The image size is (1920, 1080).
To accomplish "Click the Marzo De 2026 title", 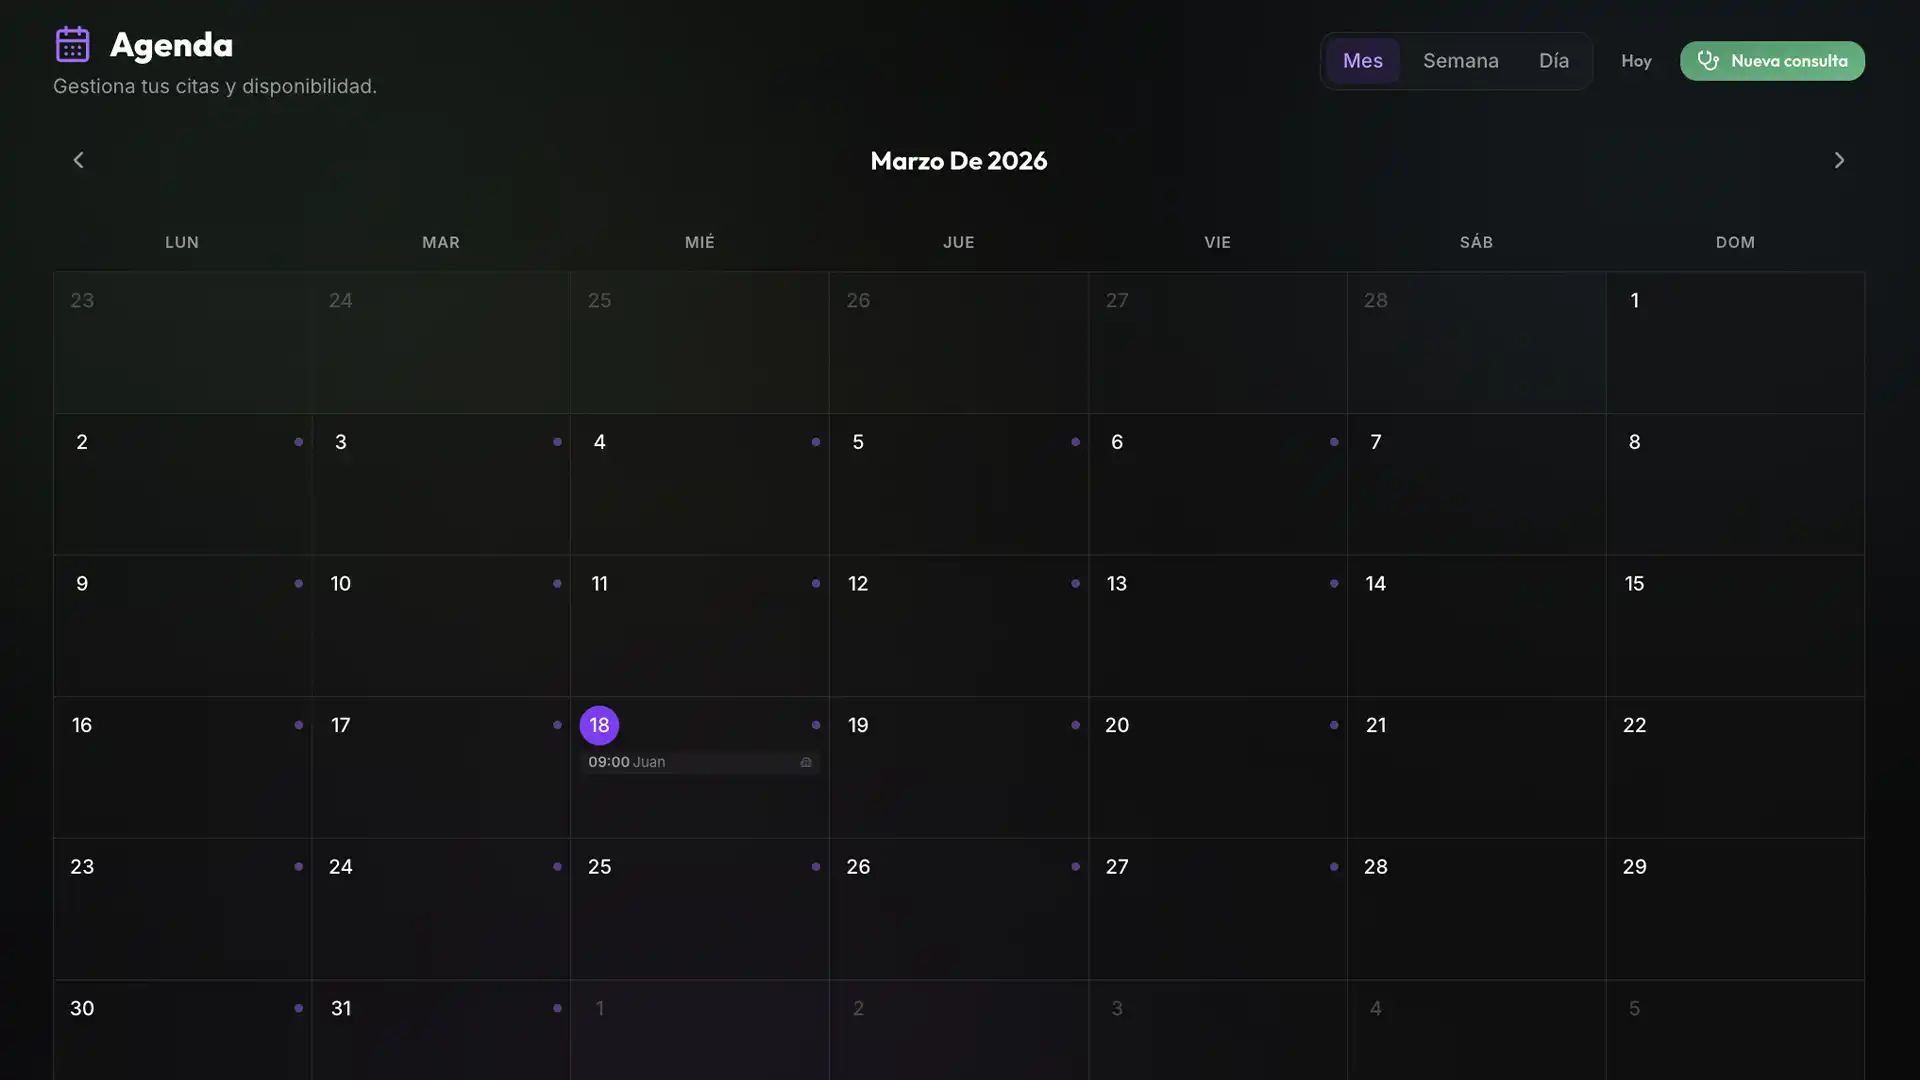I will 958,160.
